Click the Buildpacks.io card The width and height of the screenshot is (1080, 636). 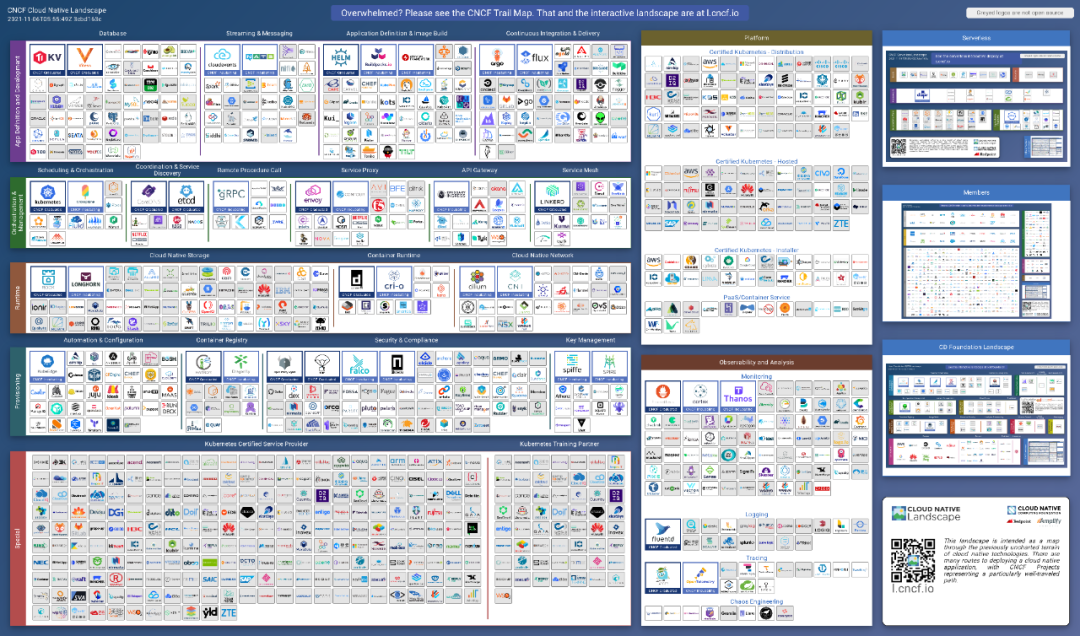[378, 60]
